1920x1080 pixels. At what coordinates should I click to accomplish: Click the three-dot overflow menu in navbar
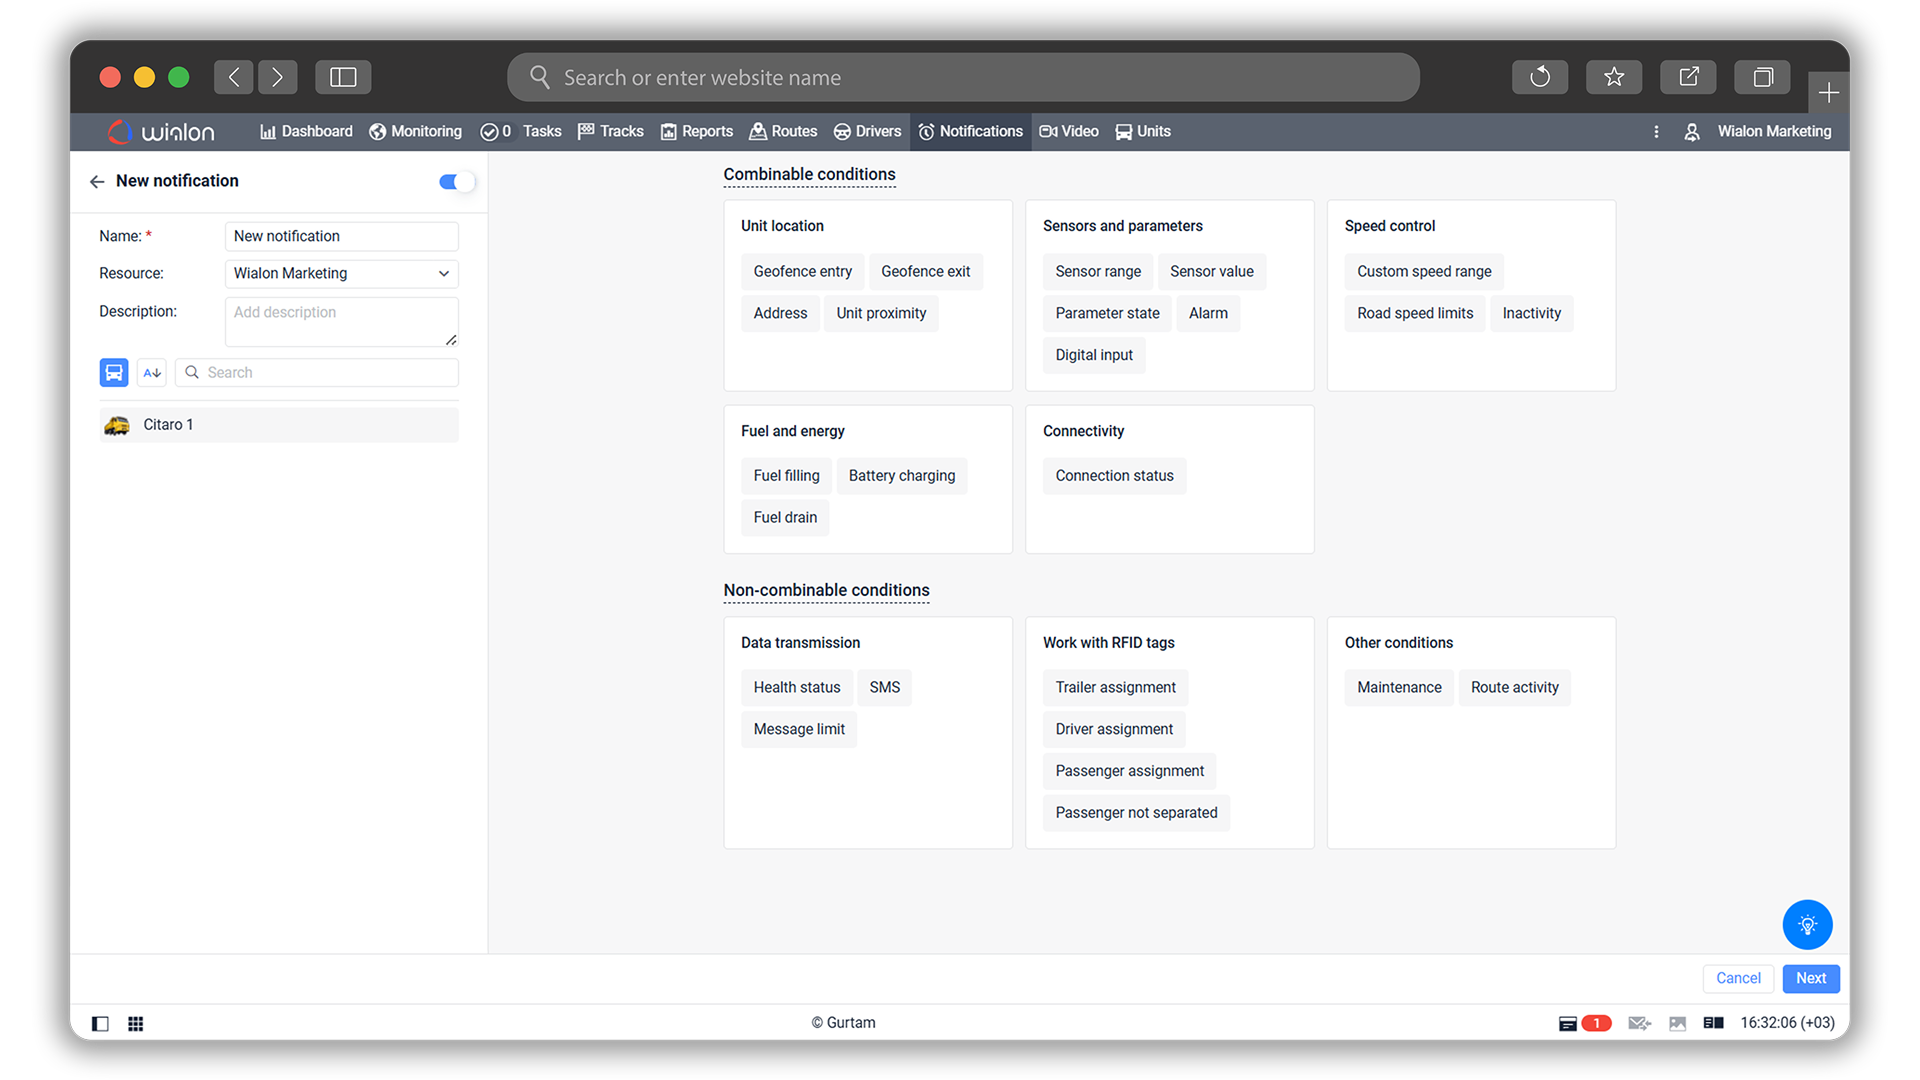1656,131
